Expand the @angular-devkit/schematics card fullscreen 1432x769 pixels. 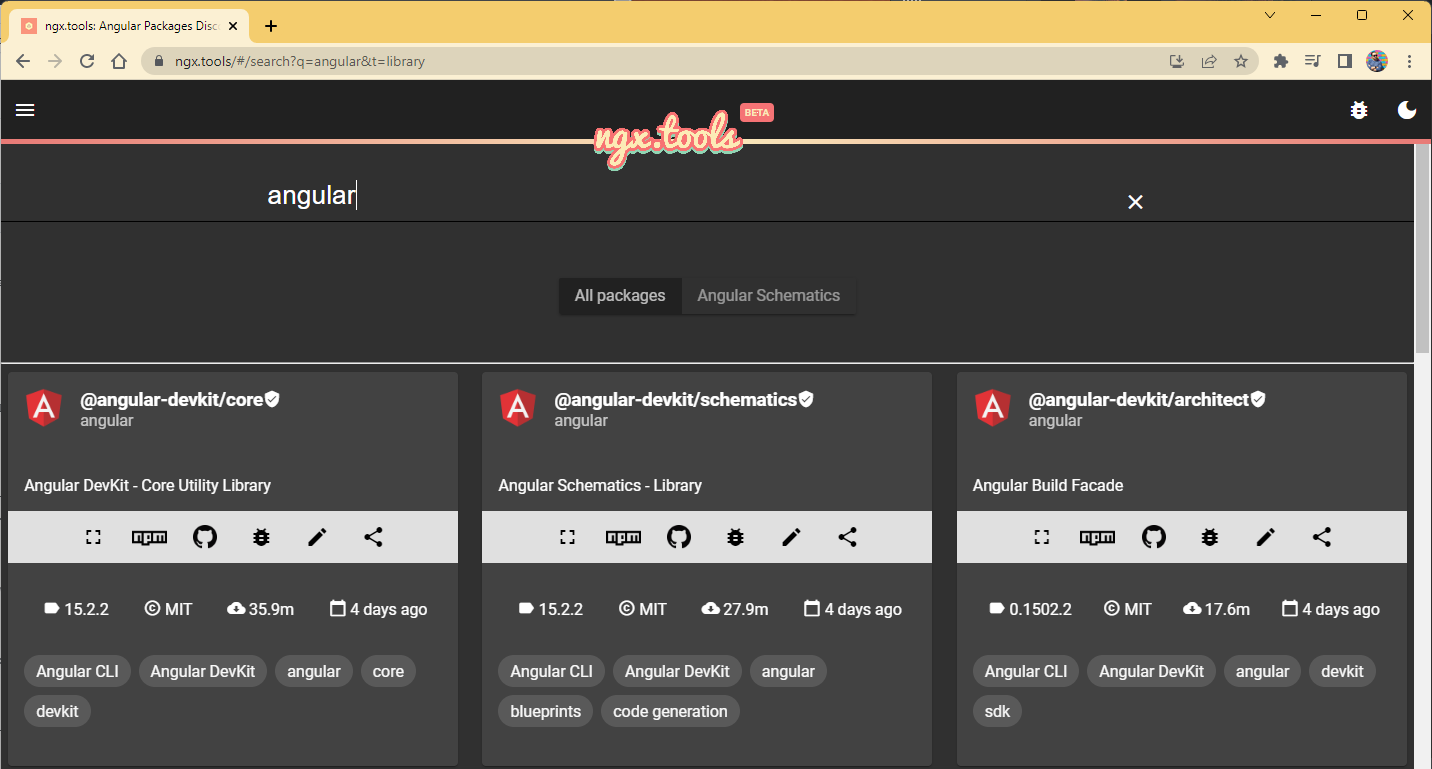click(x=567, y=537)
